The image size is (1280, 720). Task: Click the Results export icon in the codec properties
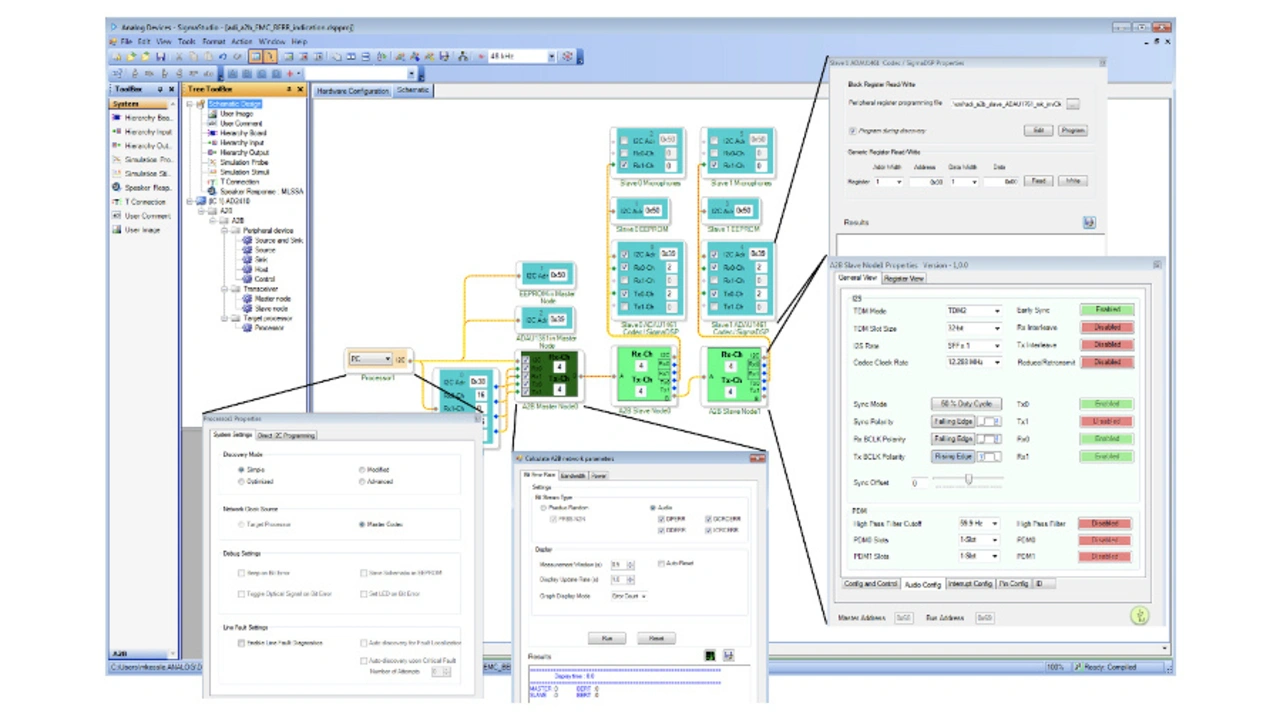tap(1089, 223)
